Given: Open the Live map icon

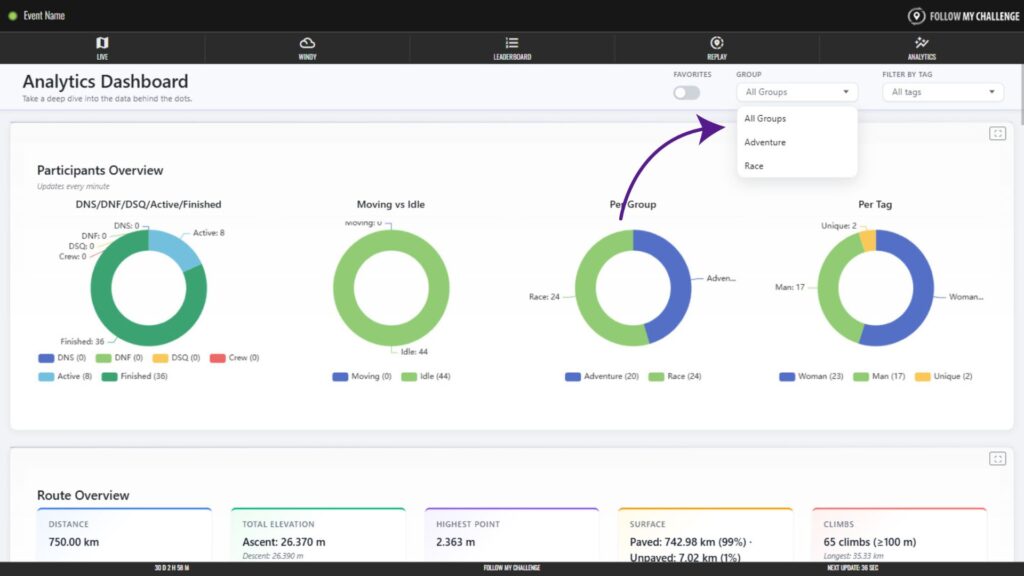Looking at the screenshot, I should click(102, 43).
